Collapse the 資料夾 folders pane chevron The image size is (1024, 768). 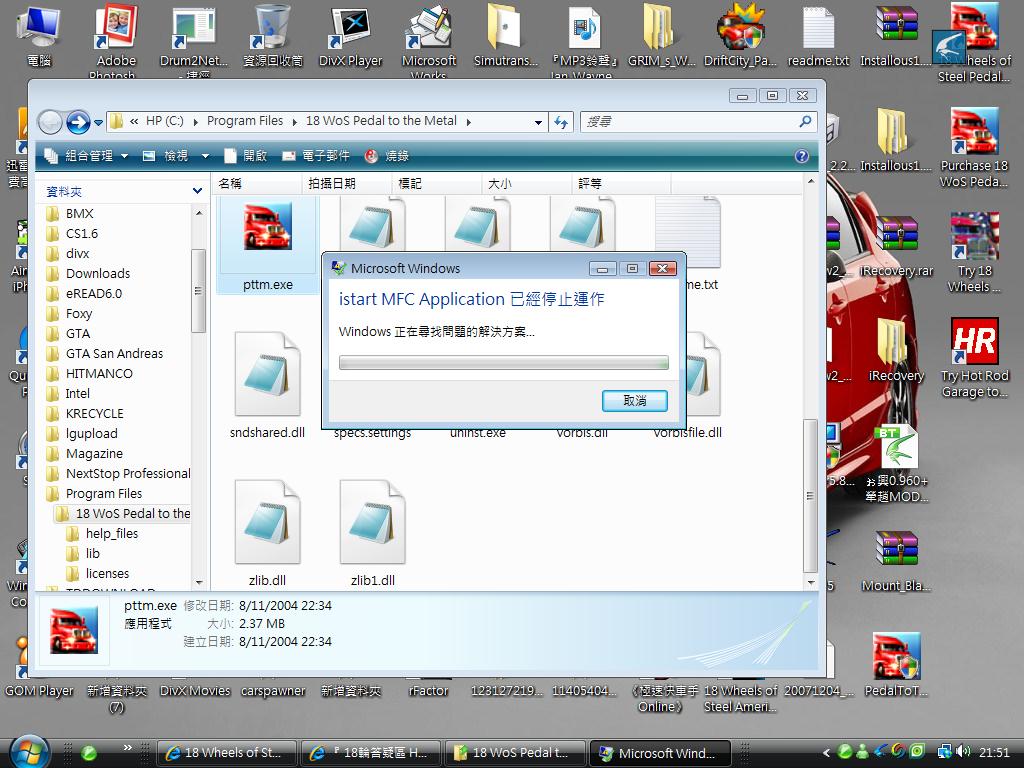(x=197, y=190)
